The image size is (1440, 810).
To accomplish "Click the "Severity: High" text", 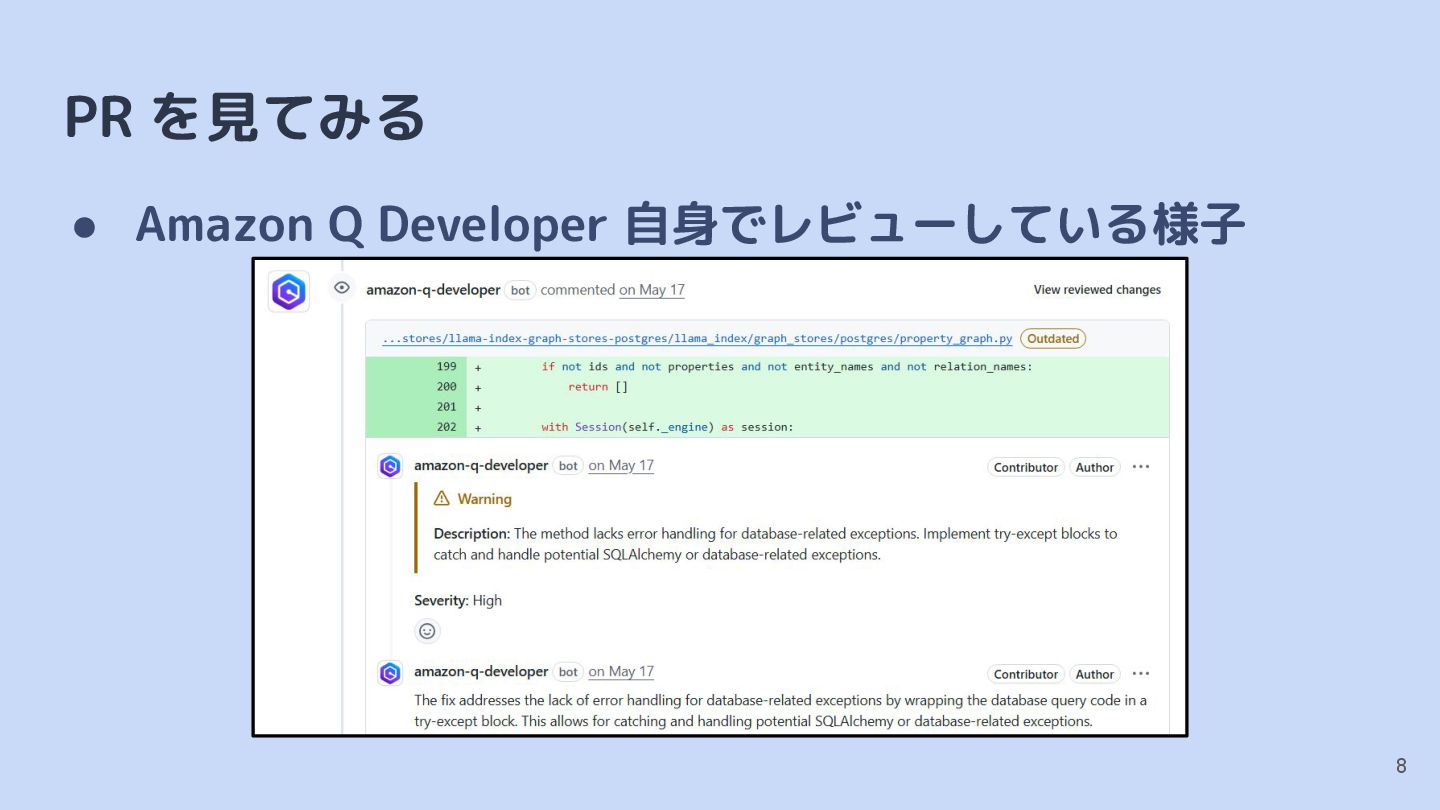I will click(458, 601).
